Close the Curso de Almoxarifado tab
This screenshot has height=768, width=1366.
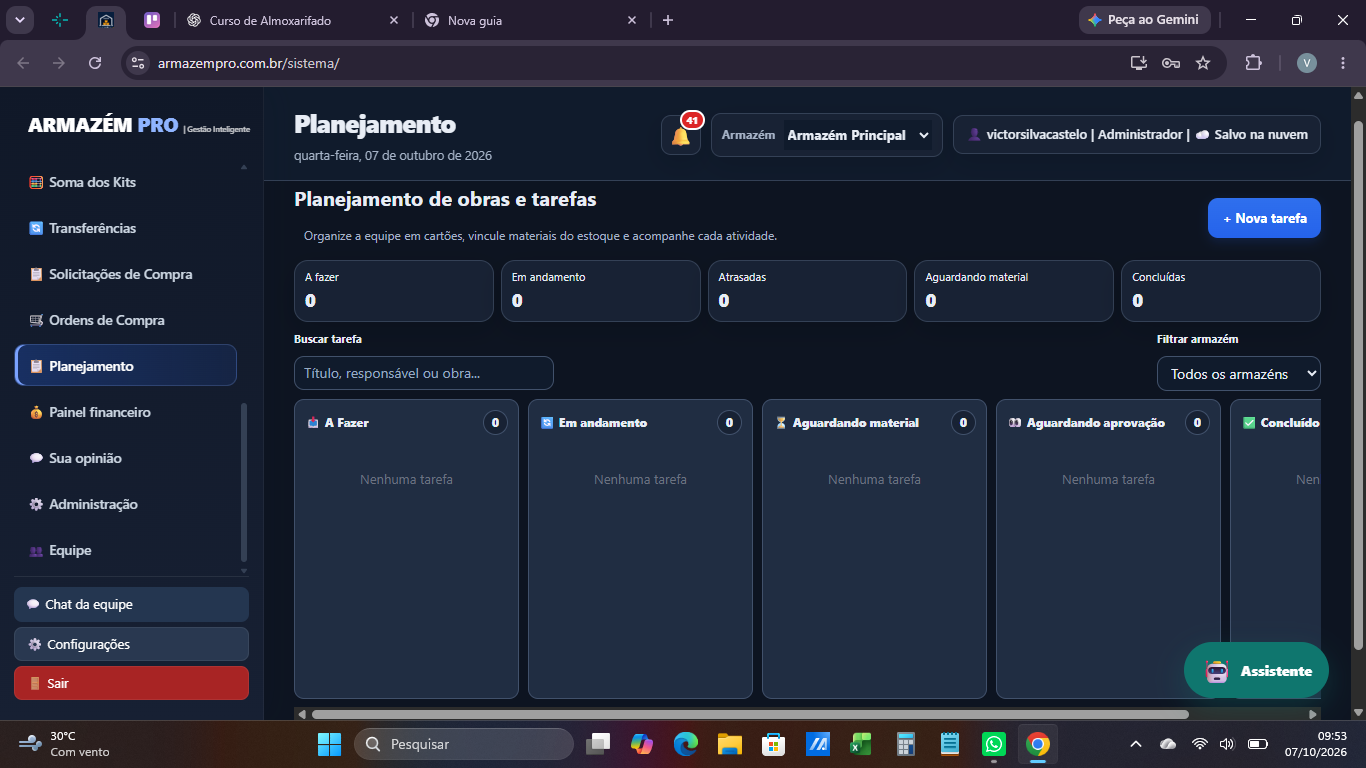[392, 20]
